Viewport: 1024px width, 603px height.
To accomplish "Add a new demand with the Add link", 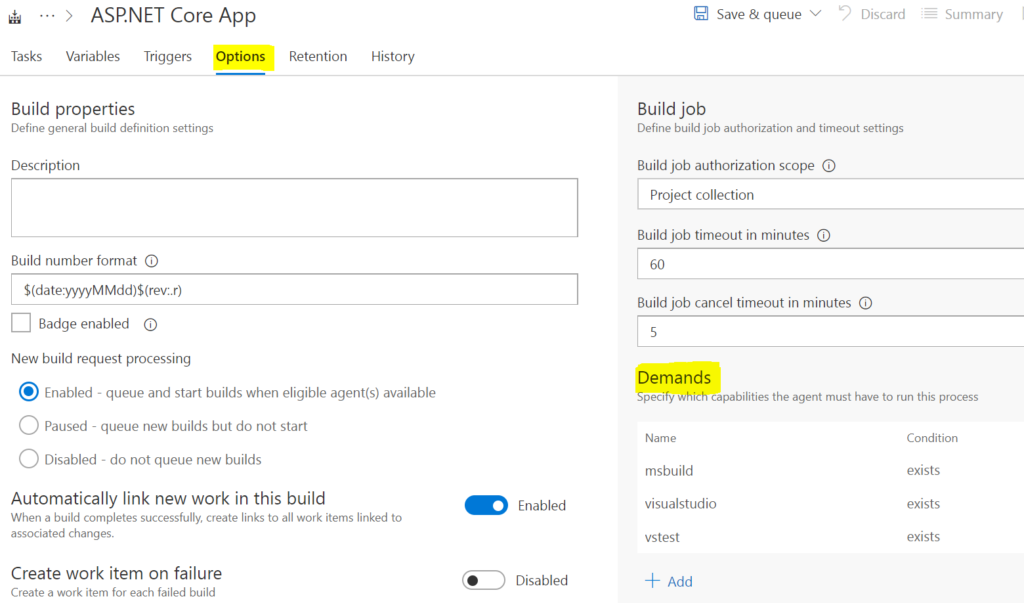I will pos(669,581).
